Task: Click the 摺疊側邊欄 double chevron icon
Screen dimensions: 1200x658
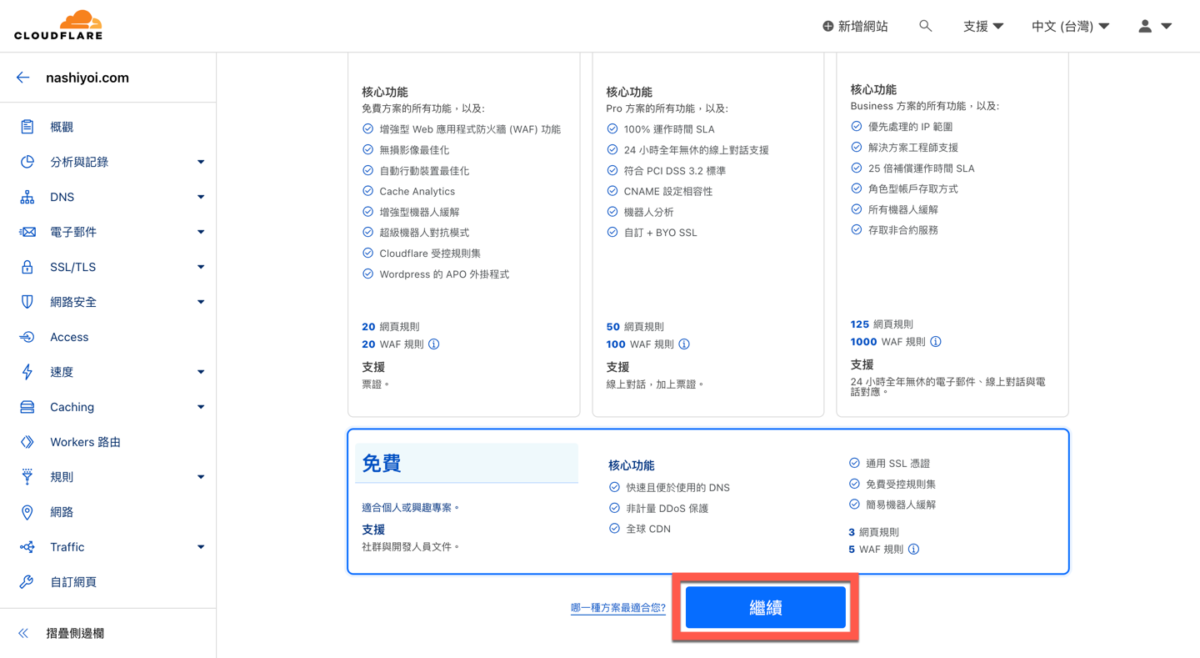Action: pyautogui.click(x=24, y=633)
